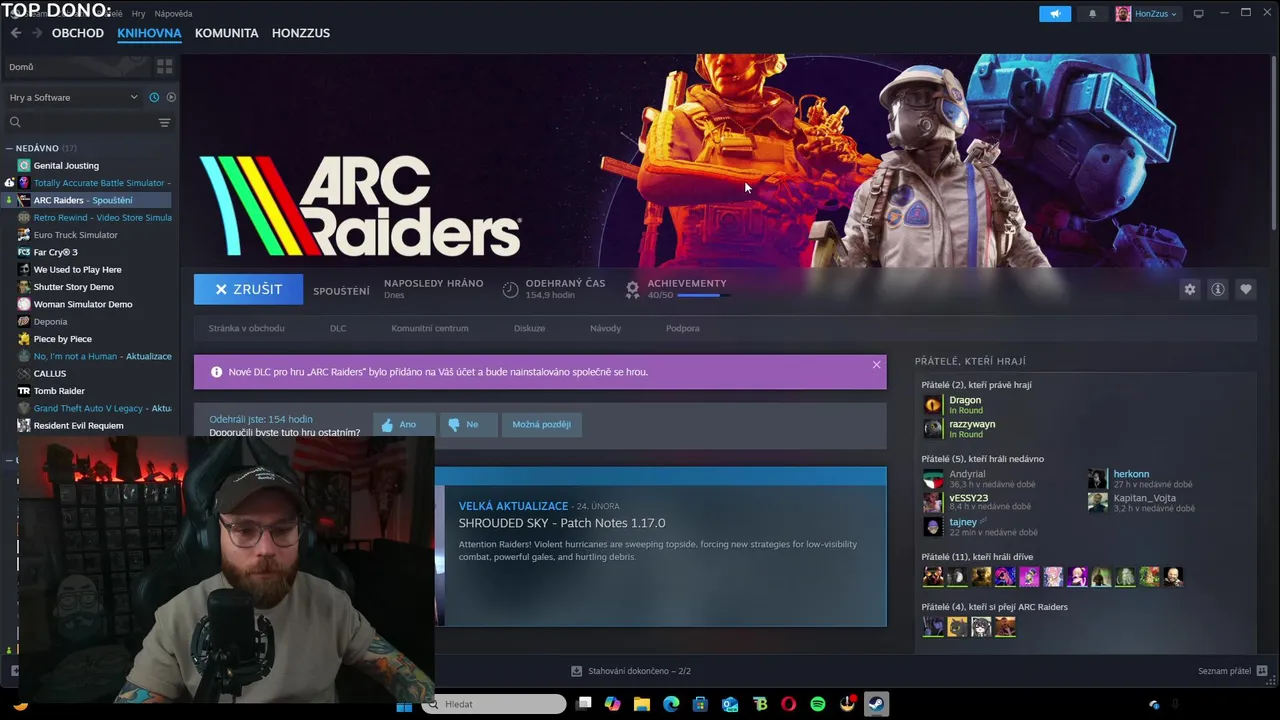The image size is (1280, 720).
Task: Open advanced library filter options icon
Action: click(x=164, y=122)
